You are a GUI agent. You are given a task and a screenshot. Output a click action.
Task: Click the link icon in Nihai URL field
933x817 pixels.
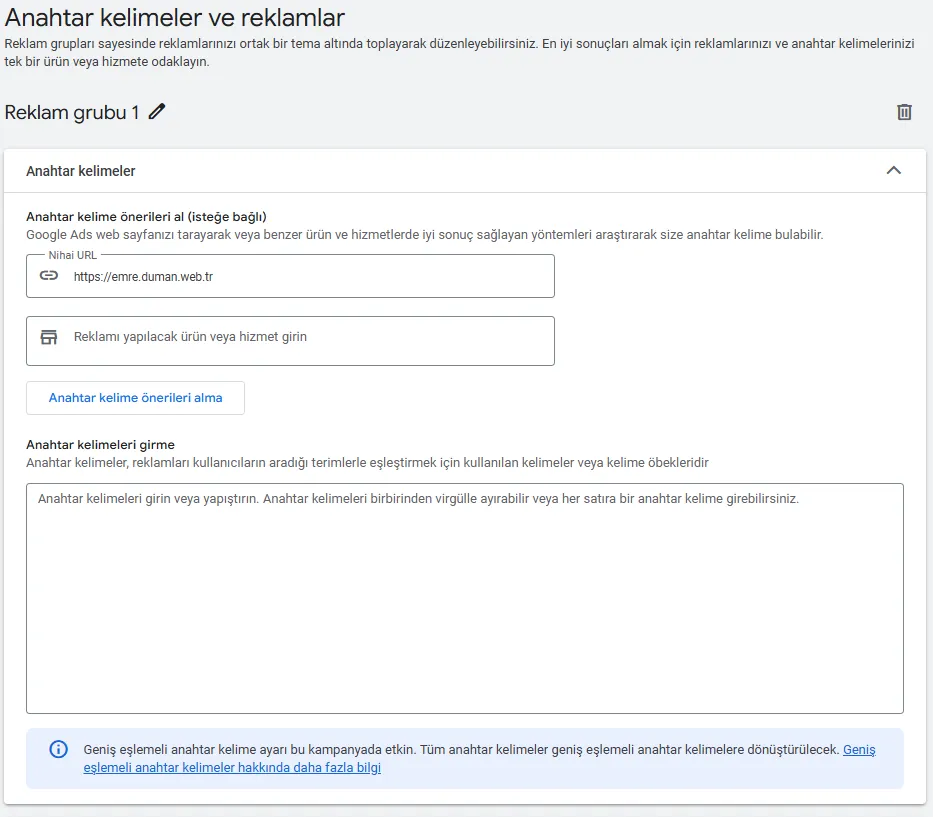point(49,276)
